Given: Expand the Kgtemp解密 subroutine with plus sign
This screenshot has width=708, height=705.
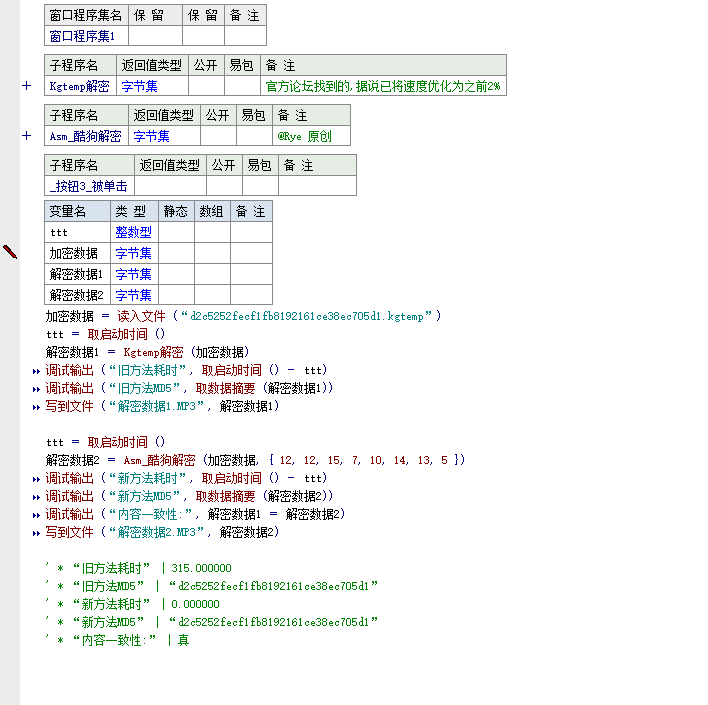Looking at the screenshot, I should (x=27, y=86).
